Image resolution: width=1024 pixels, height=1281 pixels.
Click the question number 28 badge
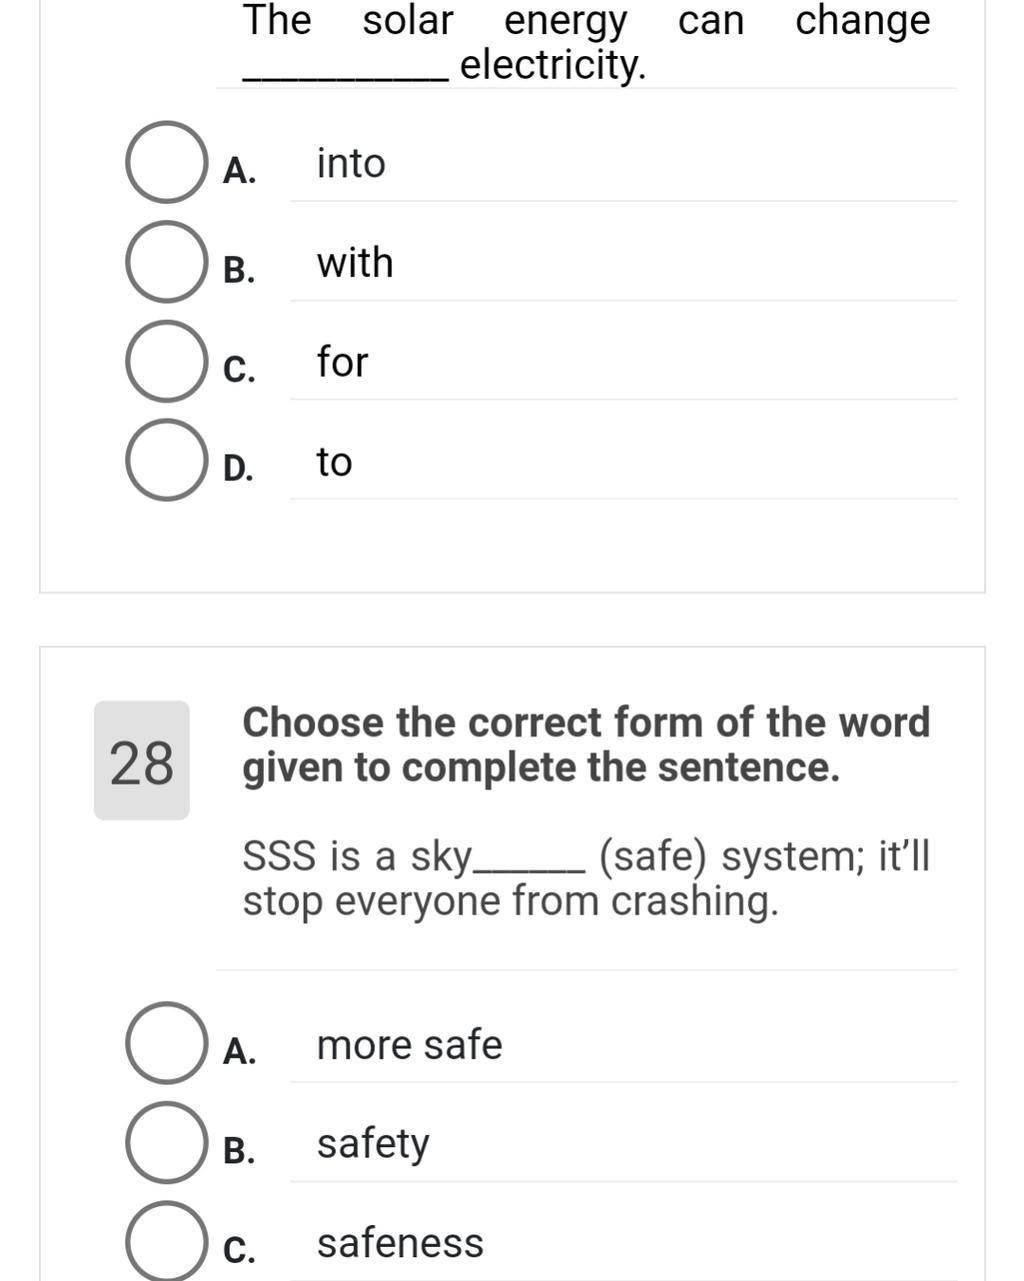[141, 761]
